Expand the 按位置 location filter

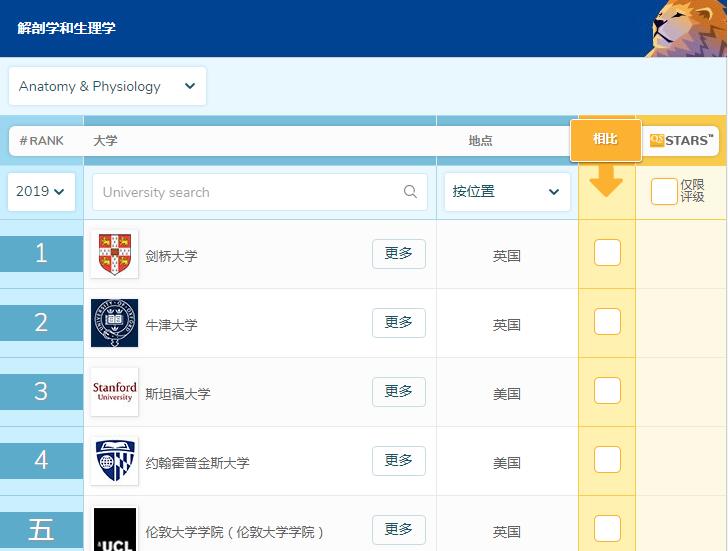pos(507,192)
